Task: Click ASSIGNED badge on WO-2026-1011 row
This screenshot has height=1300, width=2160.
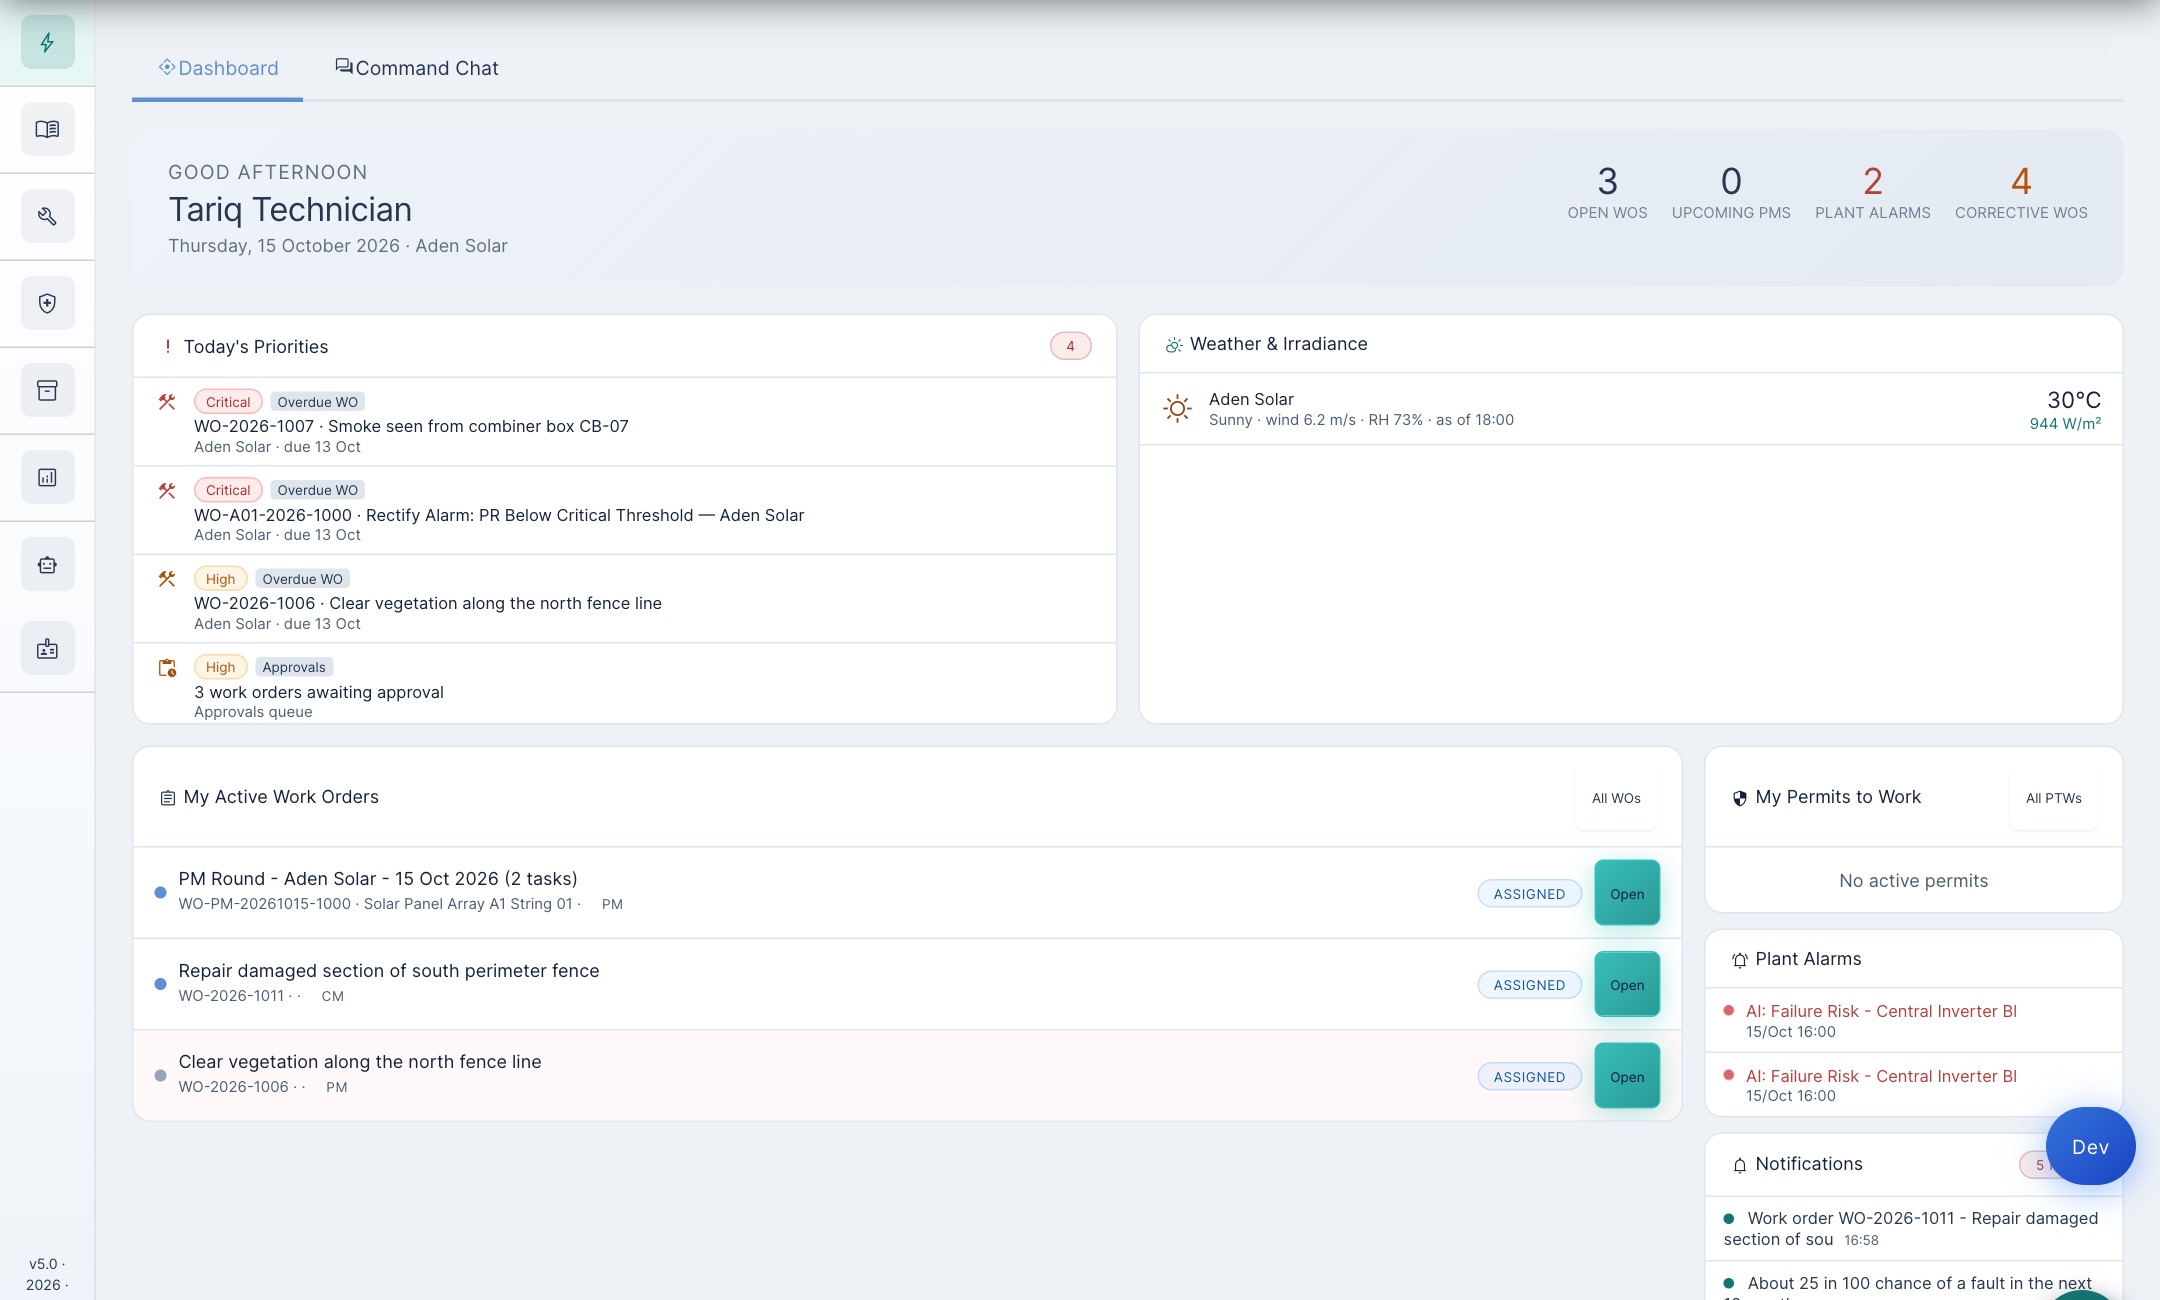Action: coord(1529,985)
